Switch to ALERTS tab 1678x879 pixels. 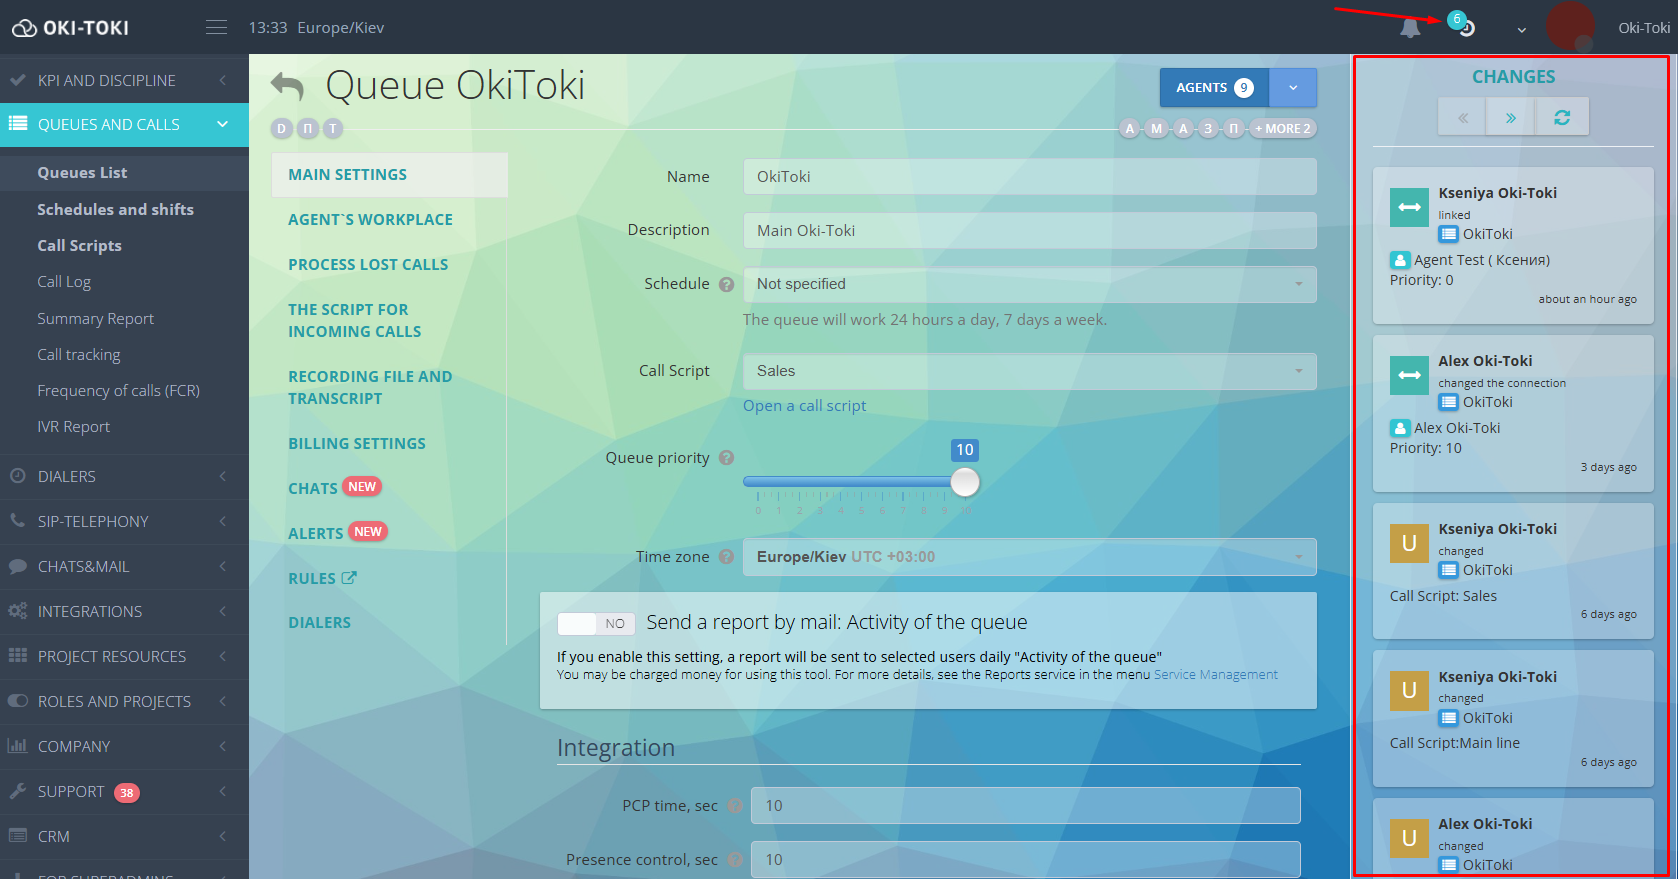tap(315, 533)
